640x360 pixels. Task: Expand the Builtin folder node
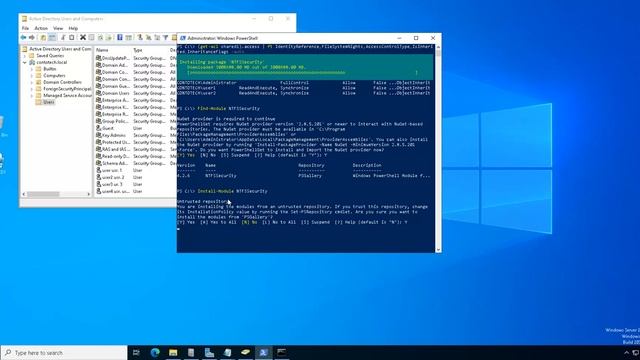point(32,69)
